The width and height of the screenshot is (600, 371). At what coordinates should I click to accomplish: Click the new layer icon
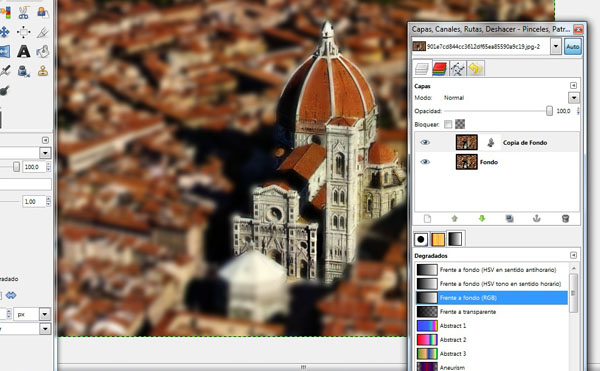click(427, 218)
